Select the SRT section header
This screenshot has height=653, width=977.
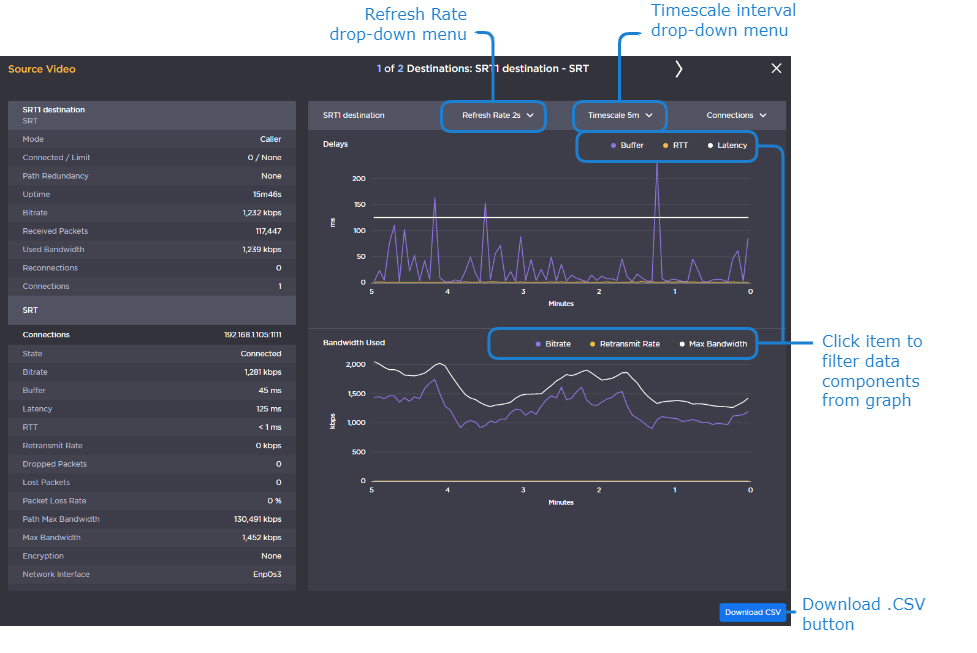click(152, 311)
